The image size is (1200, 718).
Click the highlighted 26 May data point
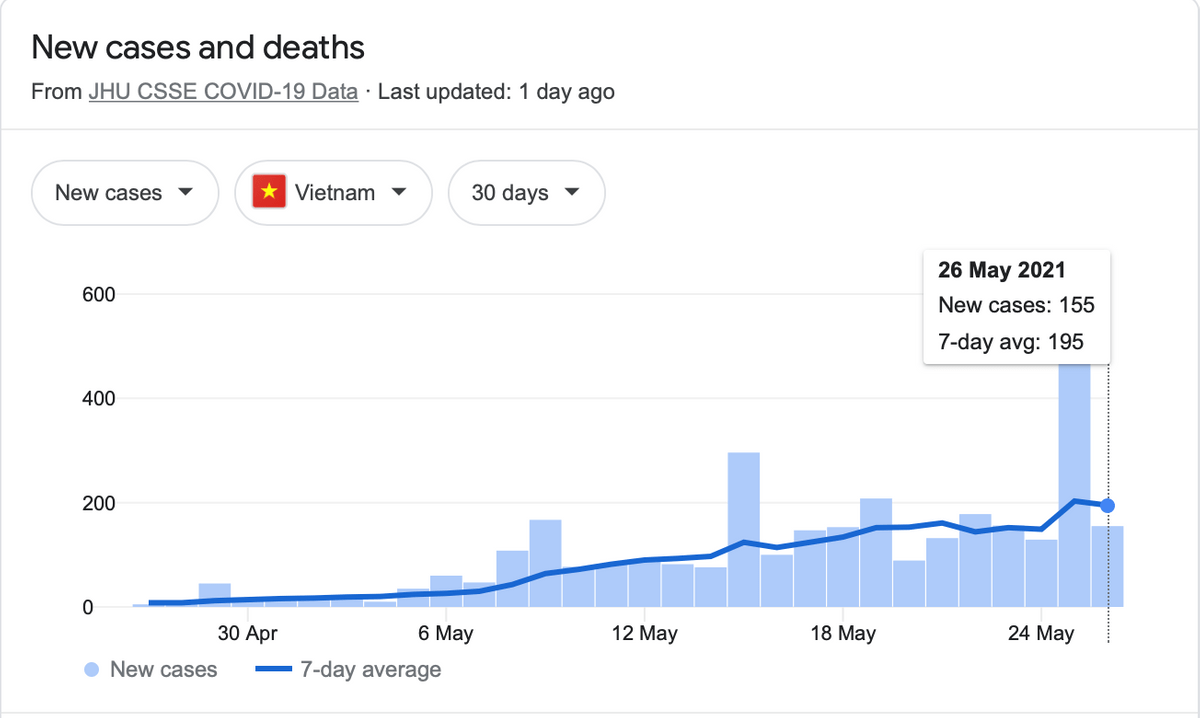[1107, 506]
